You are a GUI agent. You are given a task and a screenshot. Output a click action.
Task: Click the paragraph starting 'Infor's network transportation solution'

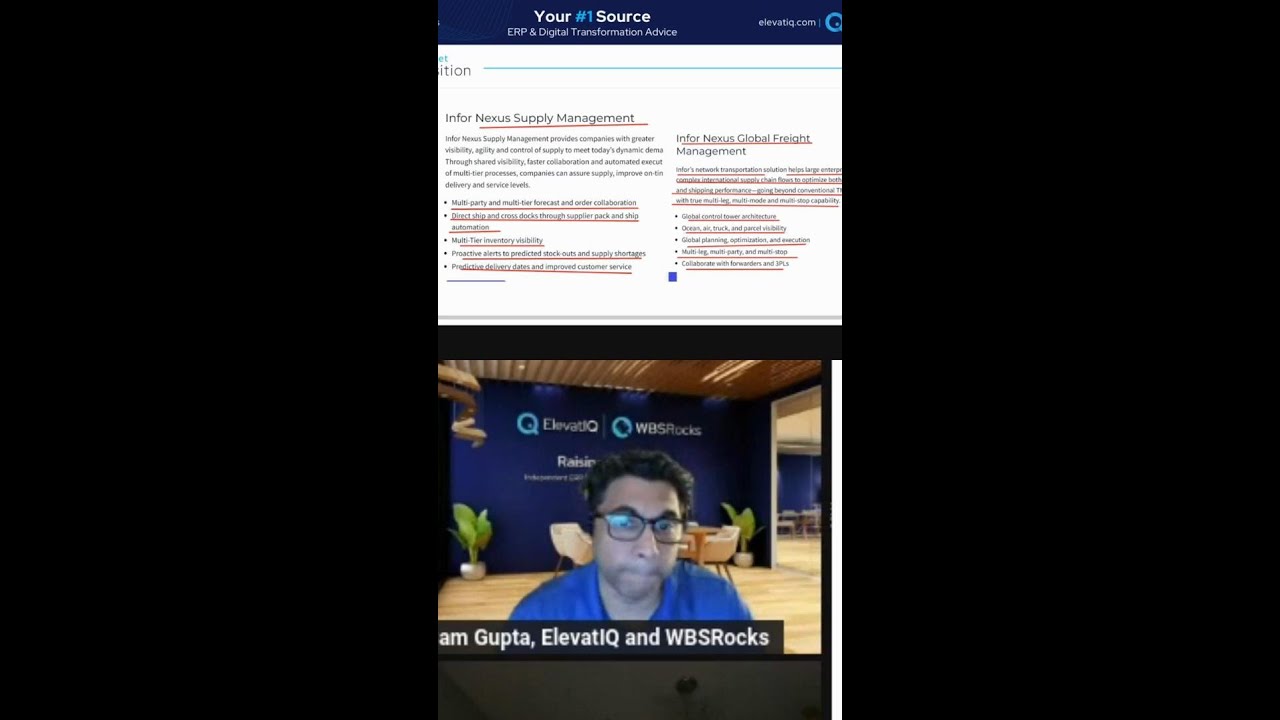[x=758, y=185]
